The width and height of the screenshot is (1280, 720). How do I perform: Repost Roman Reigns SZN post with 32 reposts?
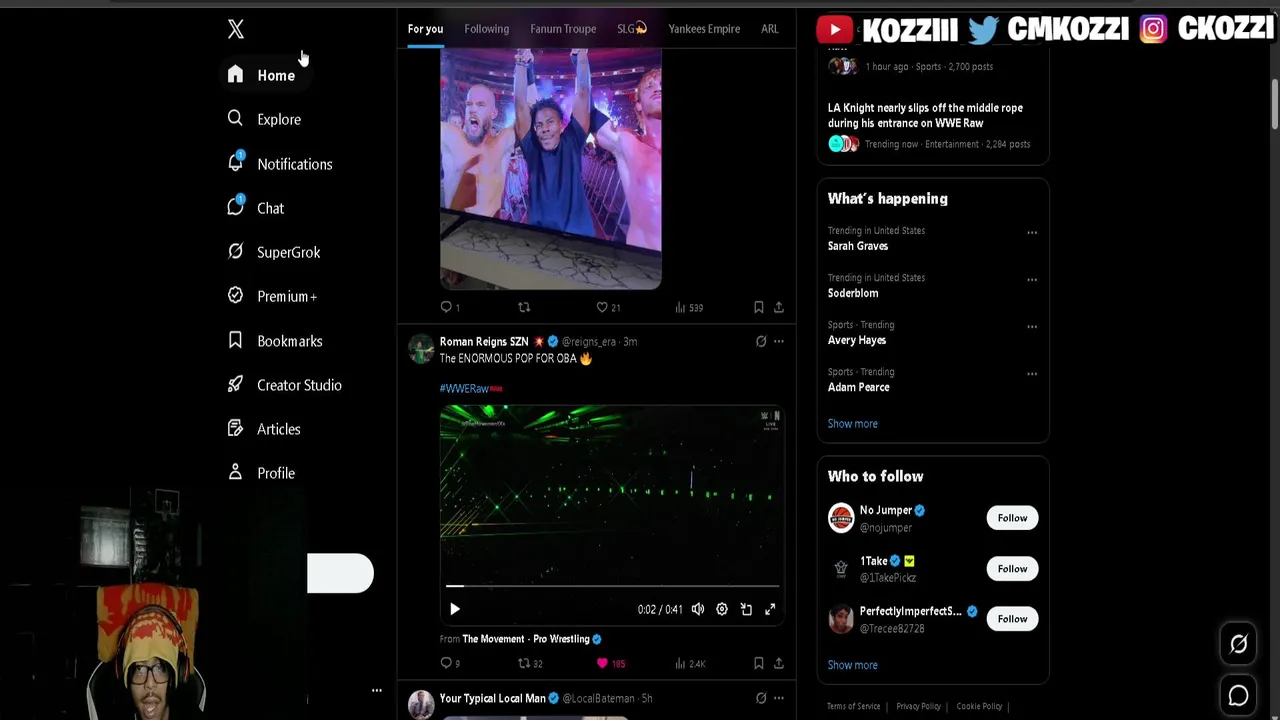(x=530, y=663)
